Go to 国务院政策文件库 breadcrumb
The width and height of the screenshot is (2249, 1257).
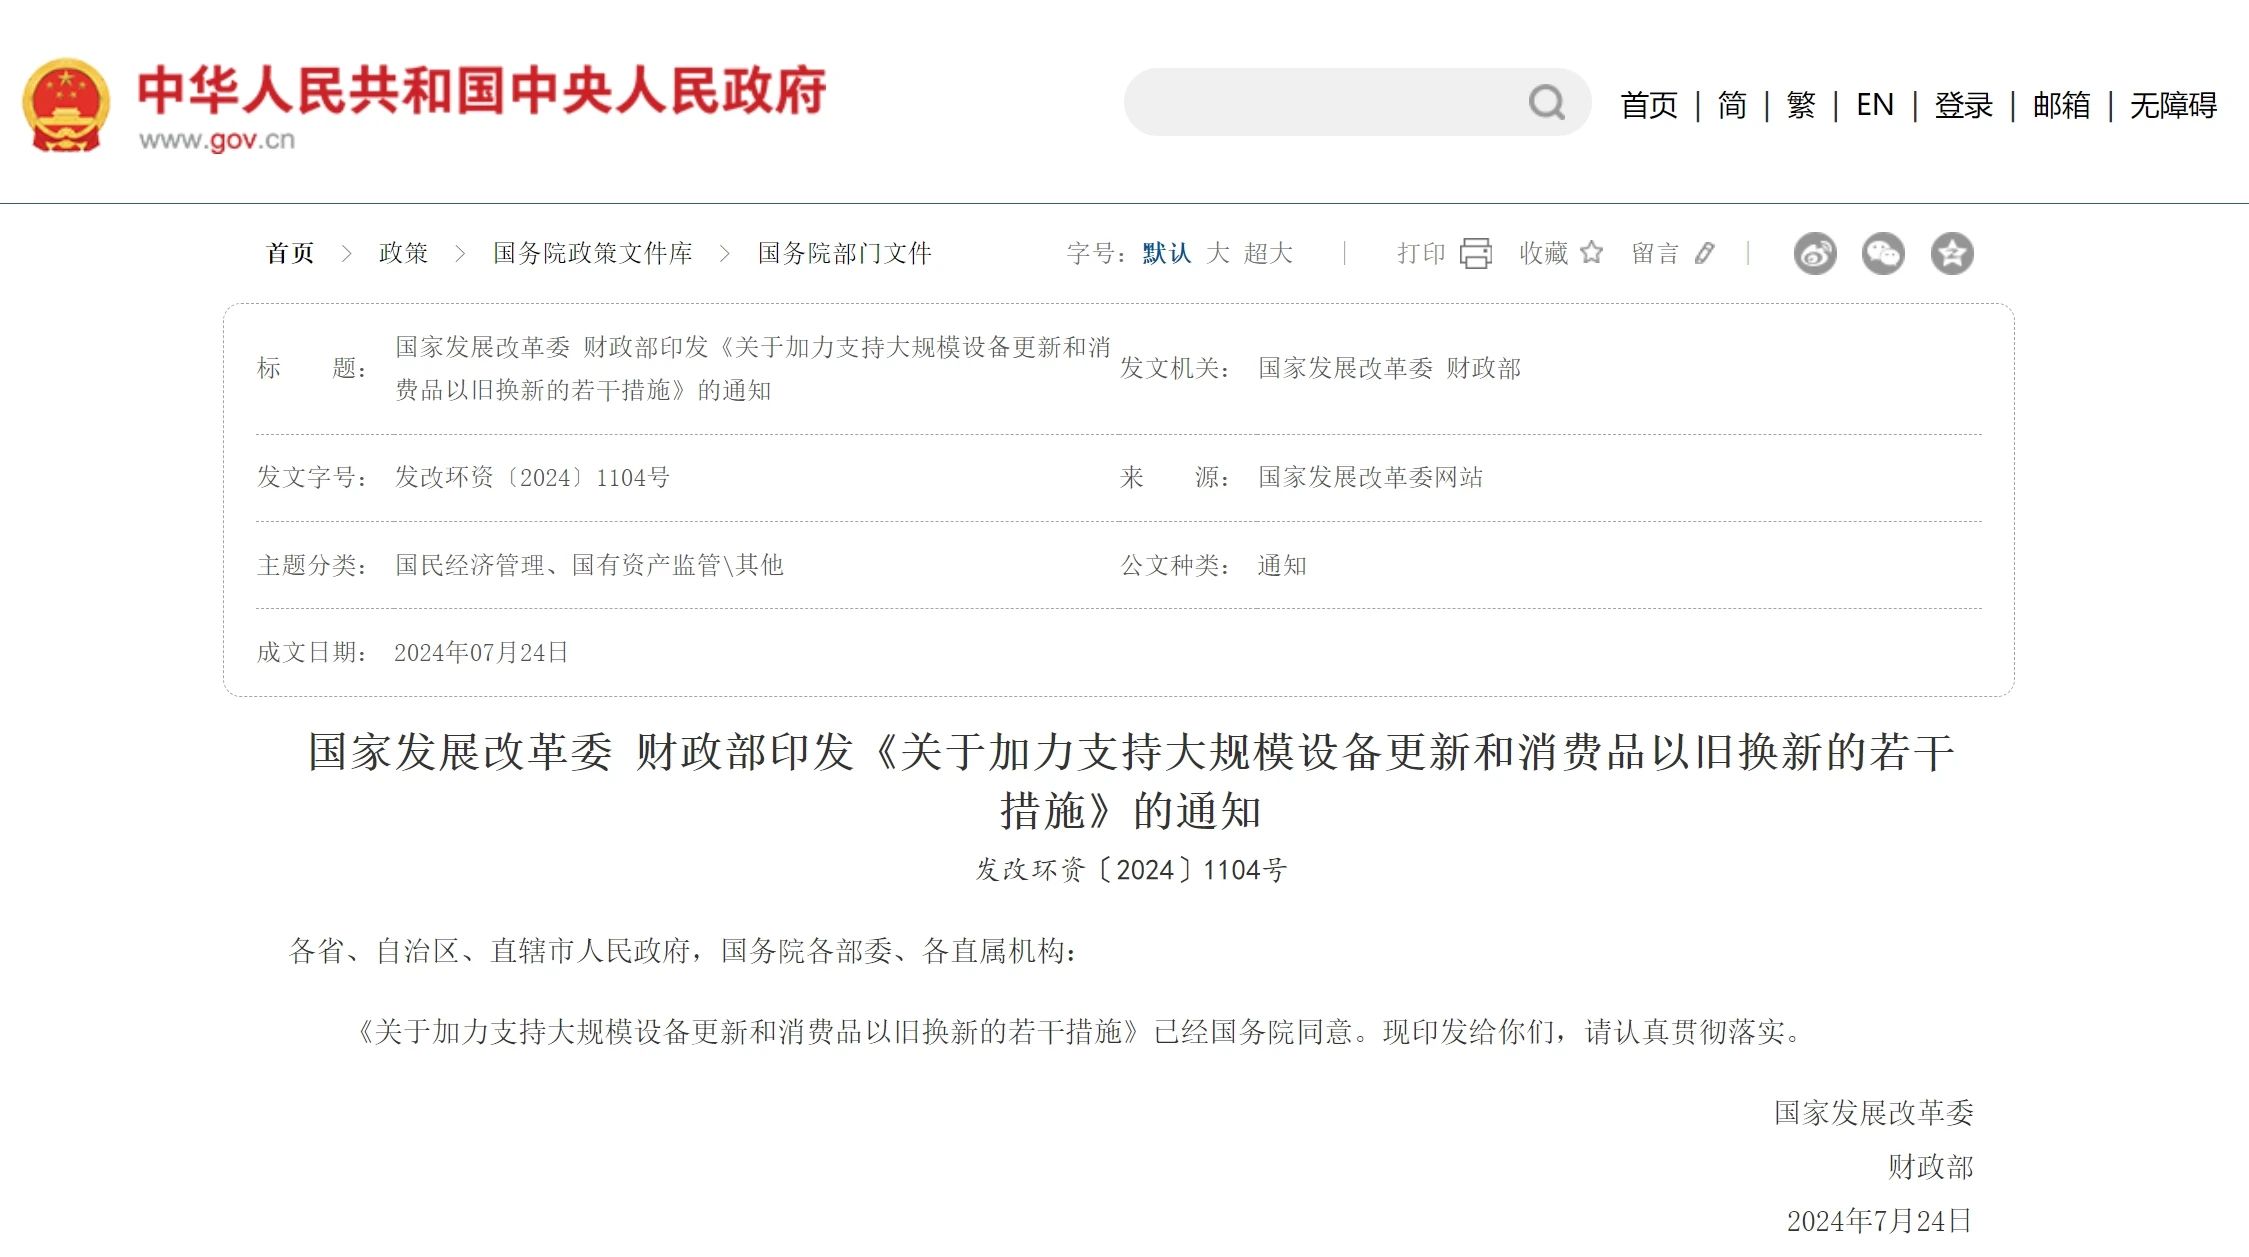(x=592, y=253)
